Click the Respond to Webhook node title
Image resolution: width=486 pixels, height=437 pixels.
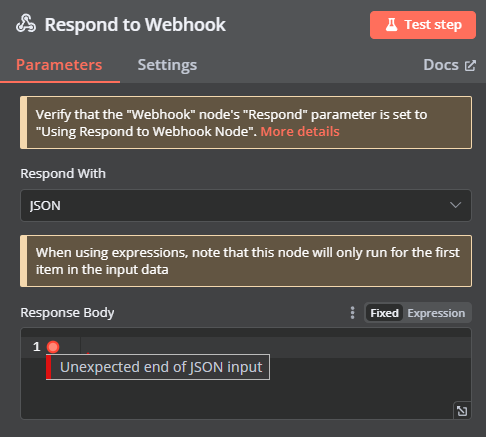(x=135, y=25)
